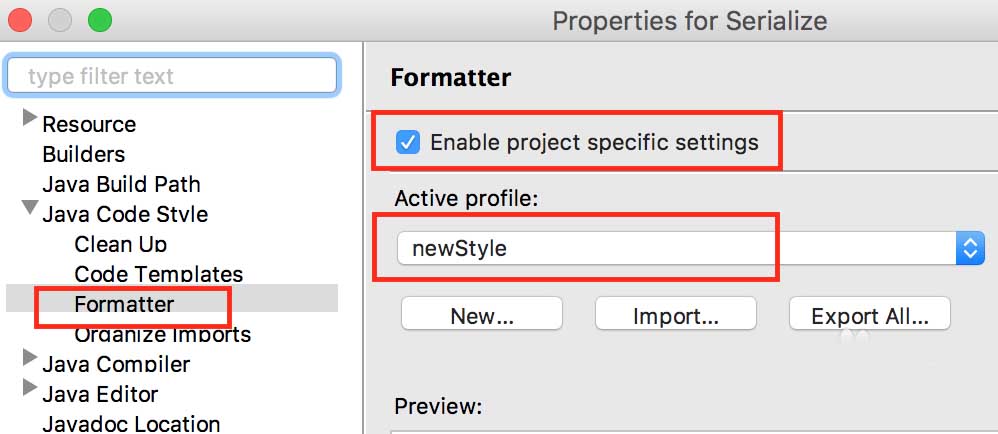
Task: Expand the Java Compiler node
Action: tap(29, 359)
